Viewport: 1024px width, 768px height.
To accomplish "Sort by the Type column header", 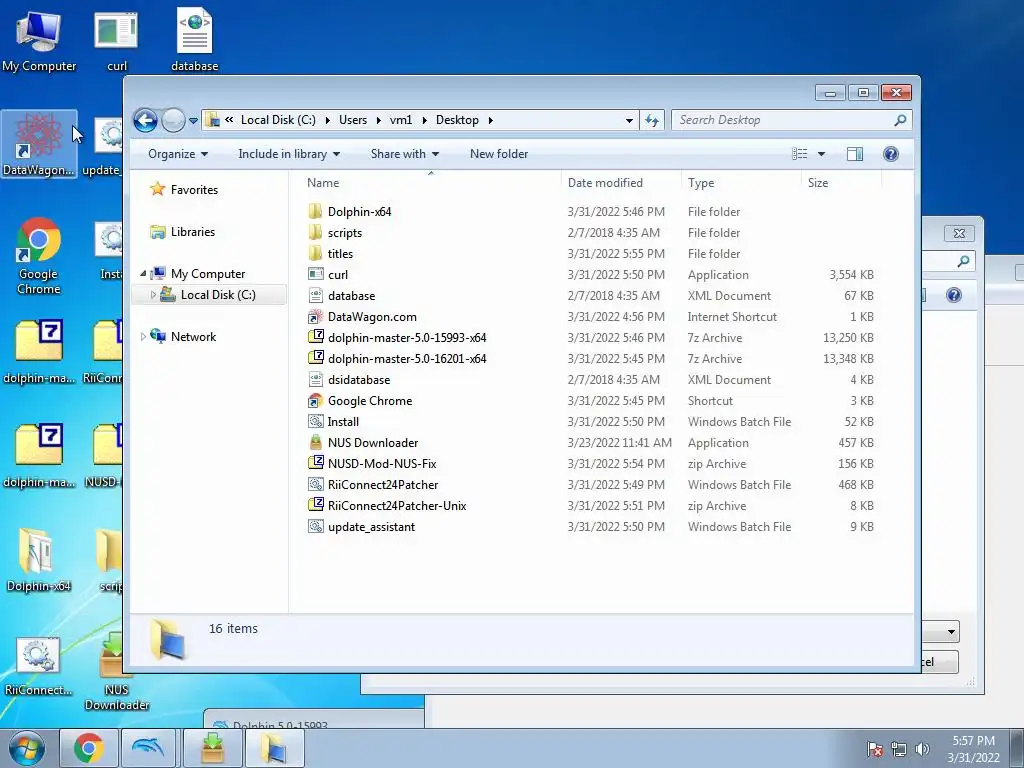I will [x=741, y=183].
